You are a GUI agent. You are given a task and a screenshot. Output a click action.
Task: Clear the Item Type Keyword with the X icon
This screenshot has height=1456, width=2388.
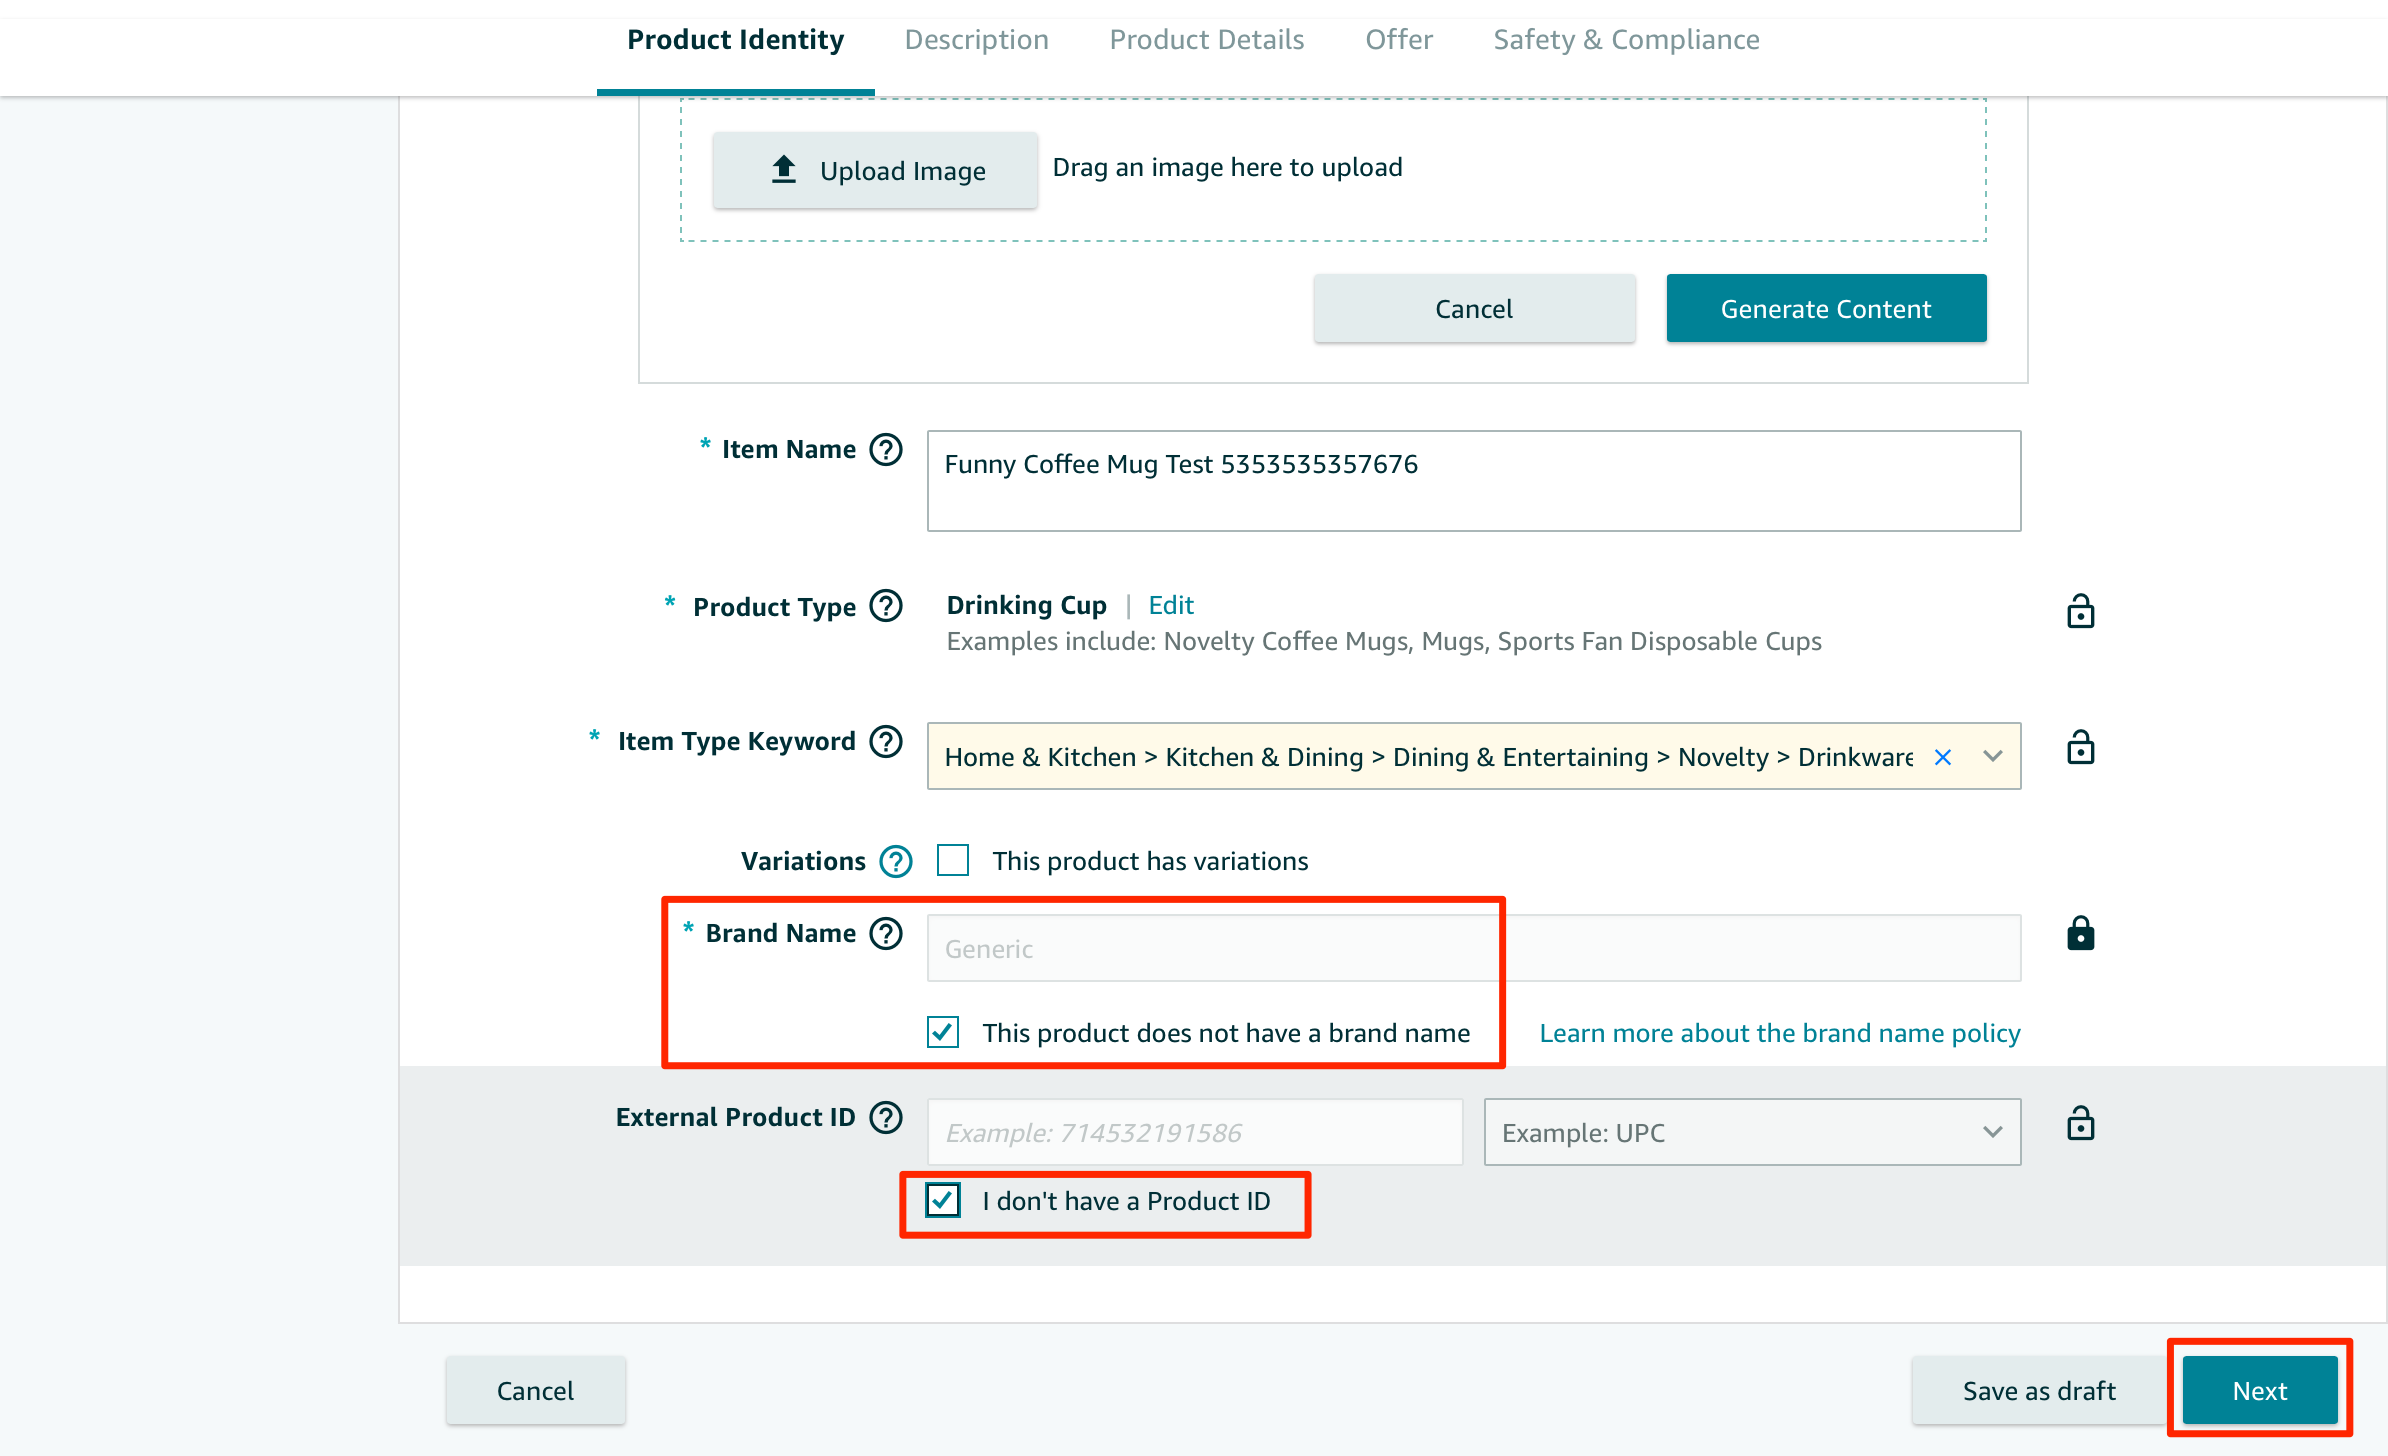click(x=1943, y=757)
